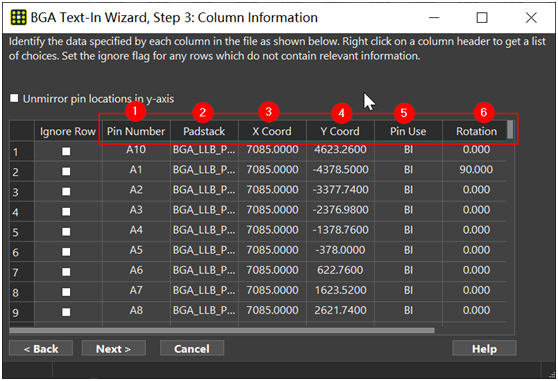The width and height of the screenshot is (558, 381).
Task: Click the red annotation marker number 6
Action: coord(483,112)
